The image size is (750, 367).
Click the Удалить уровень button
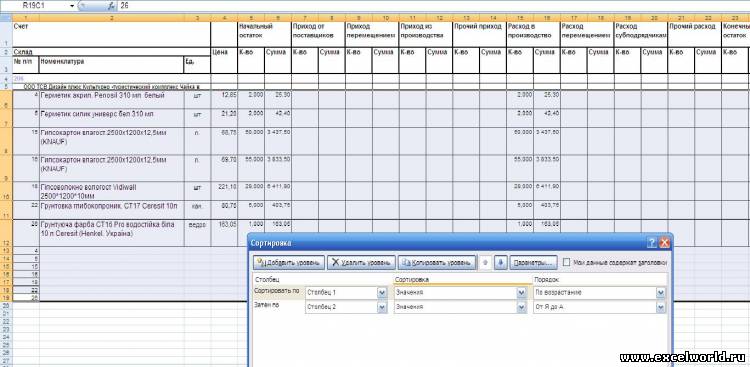(x=362, y=263)
